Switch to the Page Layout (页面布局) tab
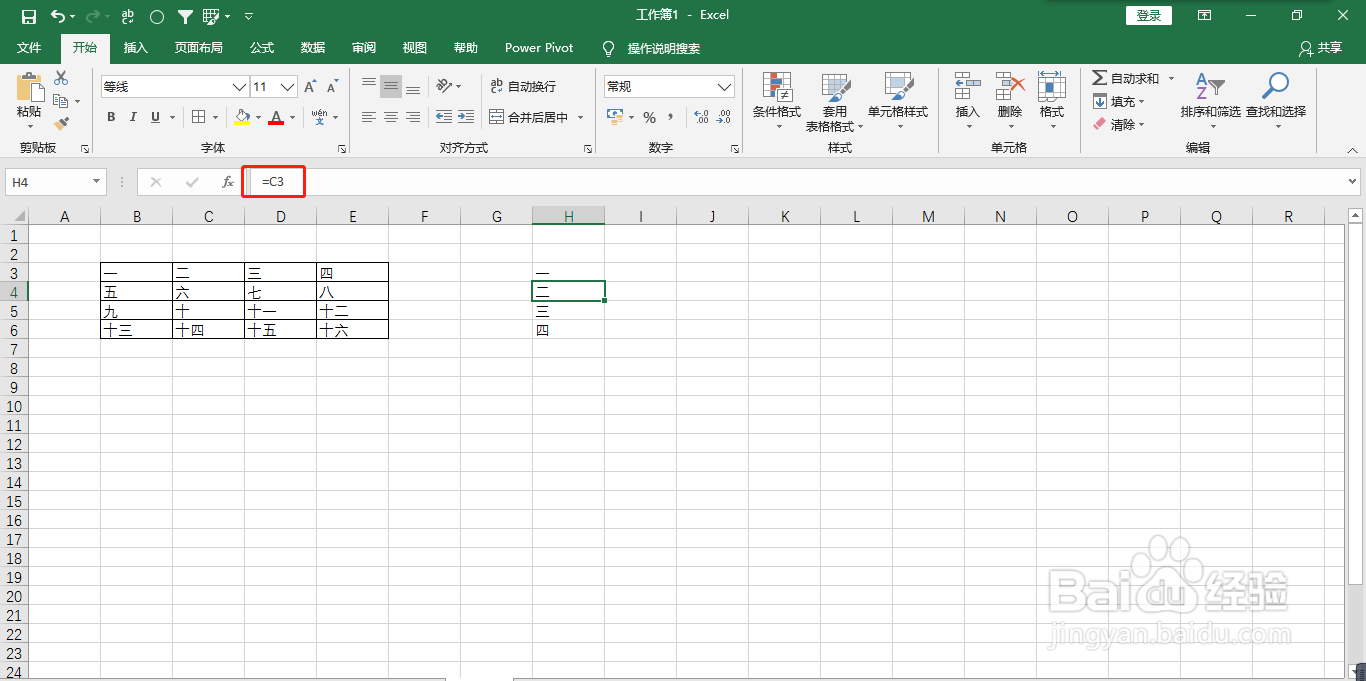Viewport: 1366px width, 681px height. tap(198, 48)
